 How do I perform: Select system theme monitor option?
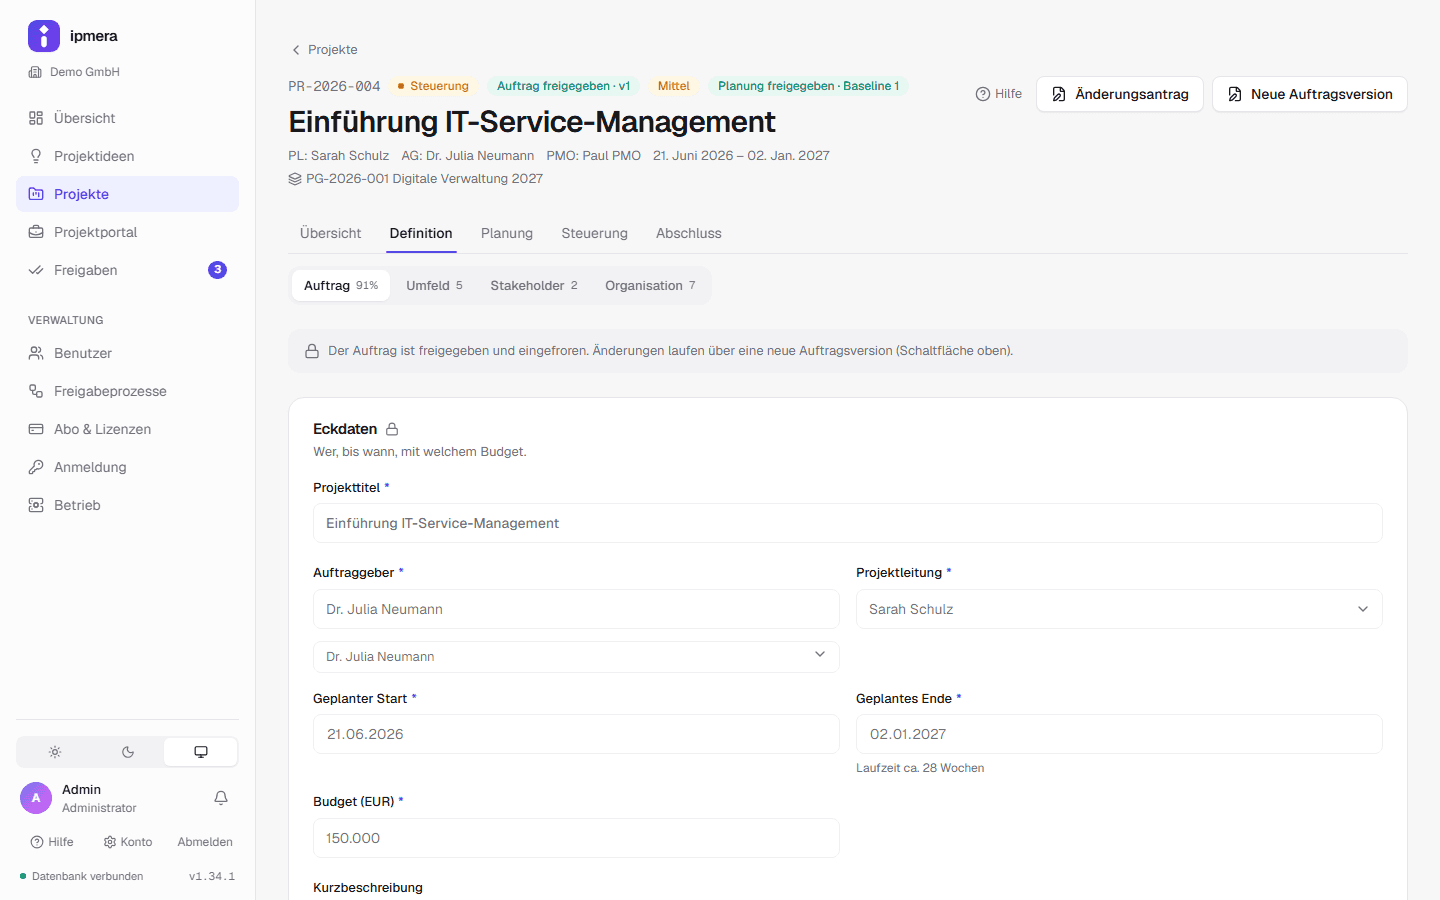(201, 752)
